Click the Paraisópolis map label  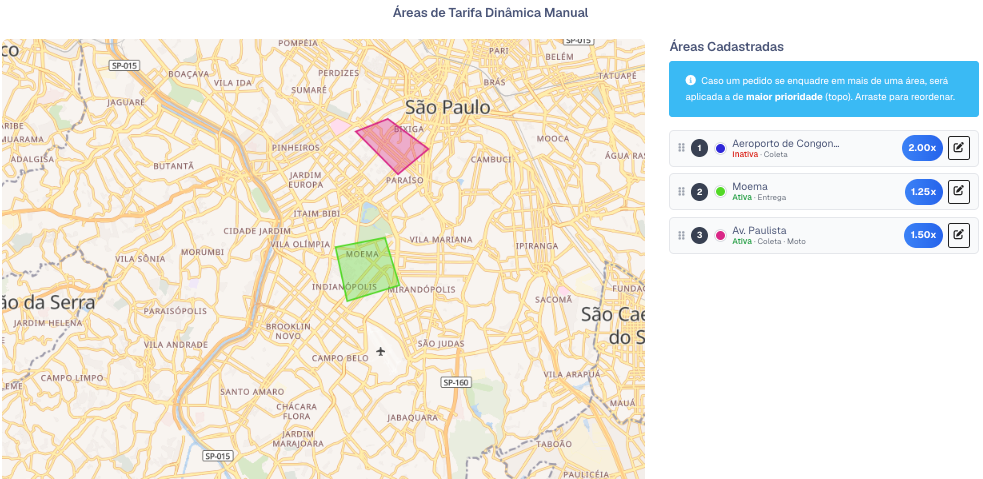[175, 311]
